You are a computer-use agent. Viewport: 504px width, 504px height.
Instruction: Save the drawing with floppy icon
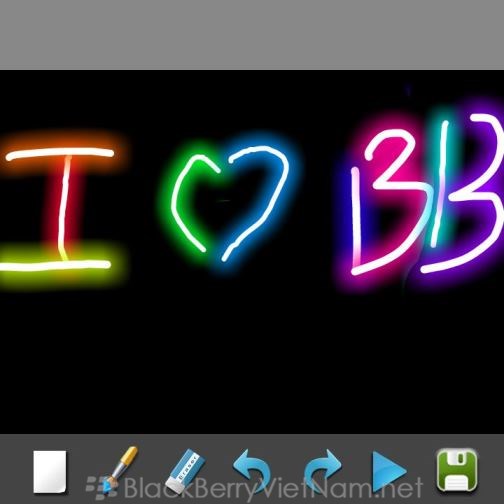pyautogui.click(x=457, y=470)
